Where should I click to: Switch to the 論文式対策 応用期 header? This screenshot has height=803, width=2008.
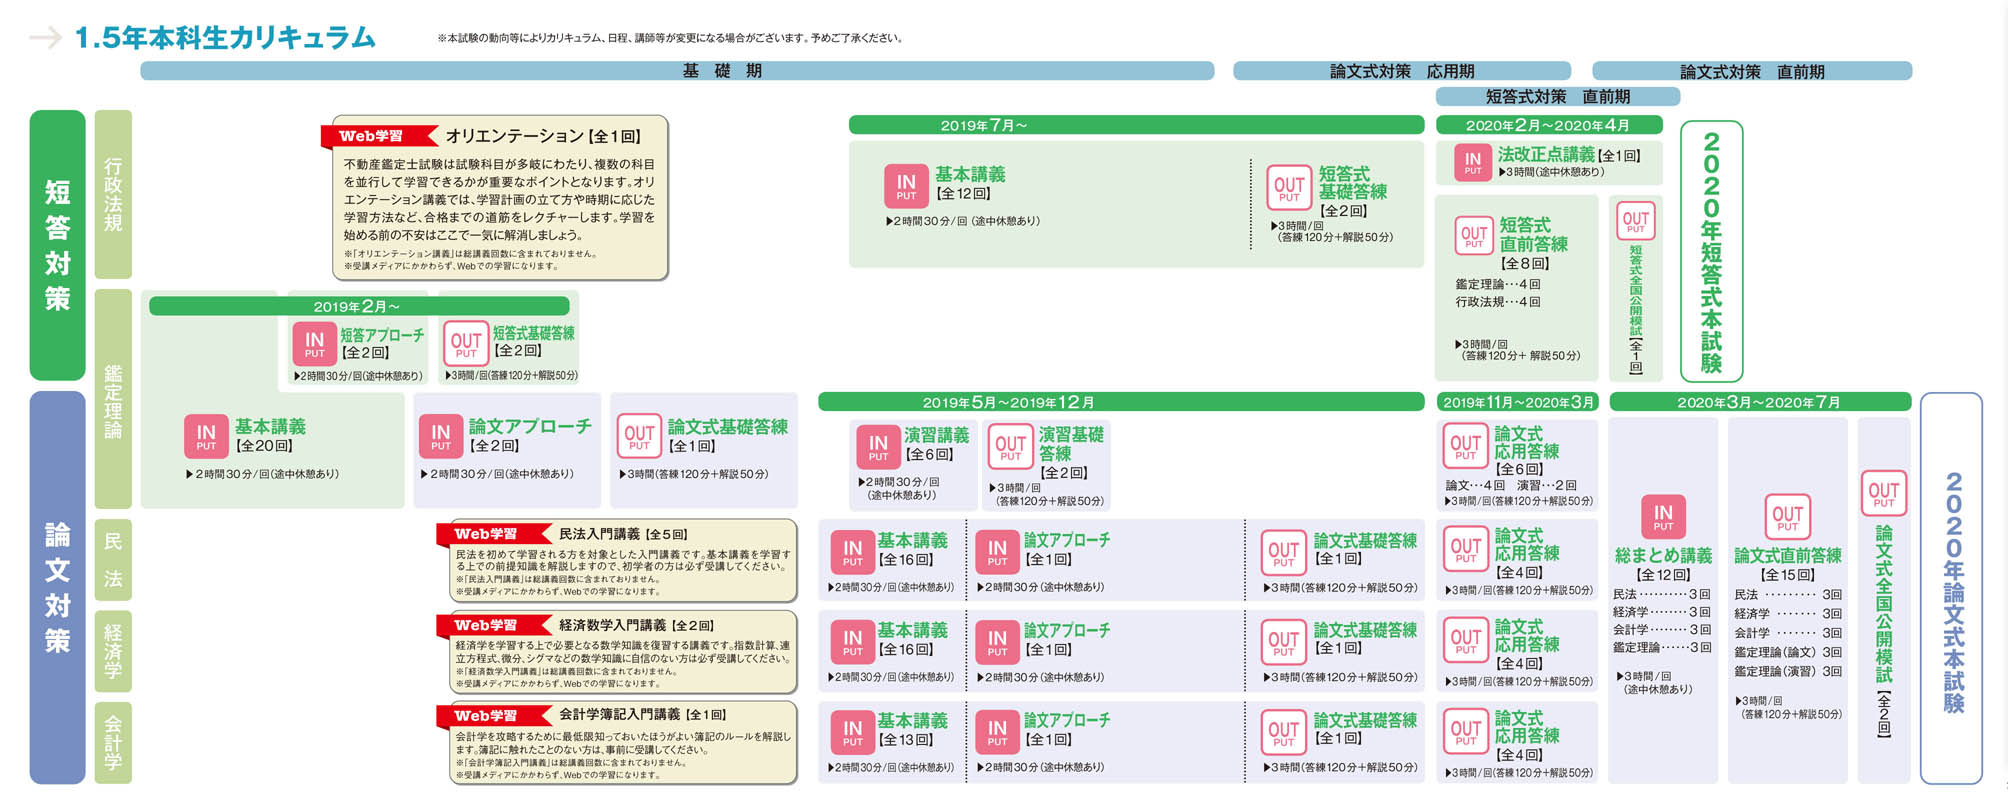click(1401, 71)
